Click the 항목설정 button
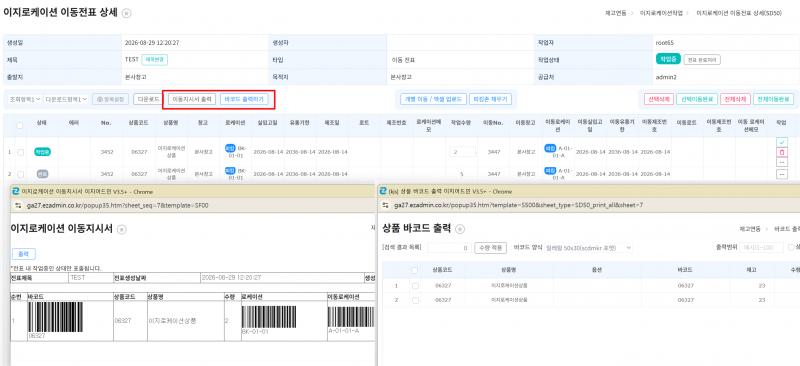800x366 pixels. pyautogui.click(x=110, y=99)
